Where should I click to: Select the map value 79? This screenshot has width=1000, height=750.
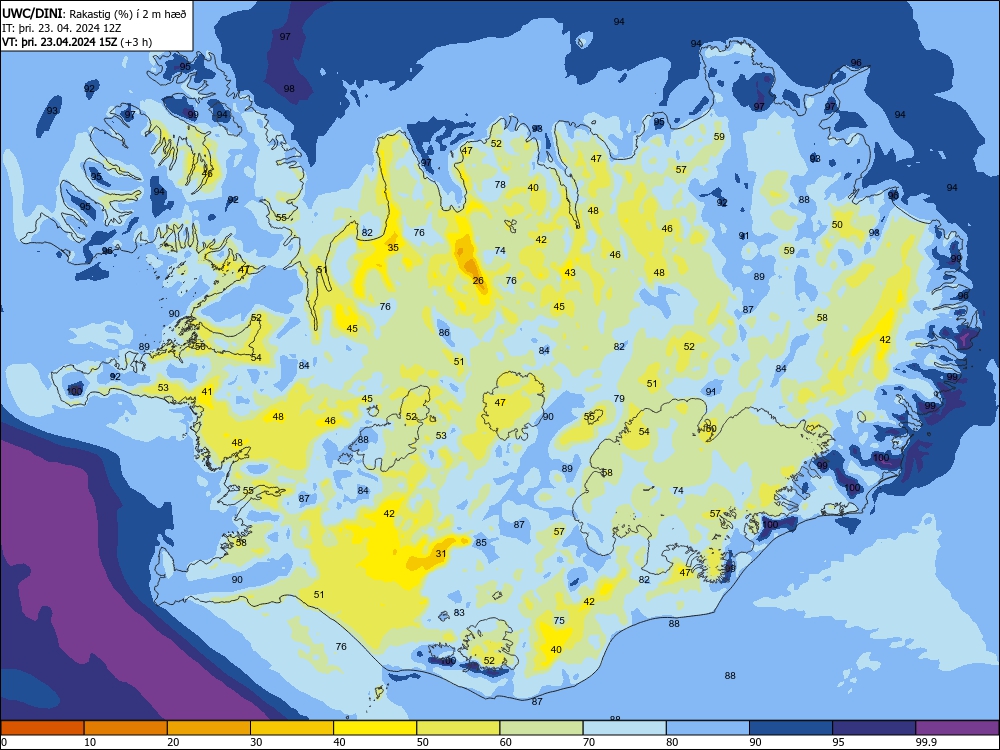(x=619, y=399)
